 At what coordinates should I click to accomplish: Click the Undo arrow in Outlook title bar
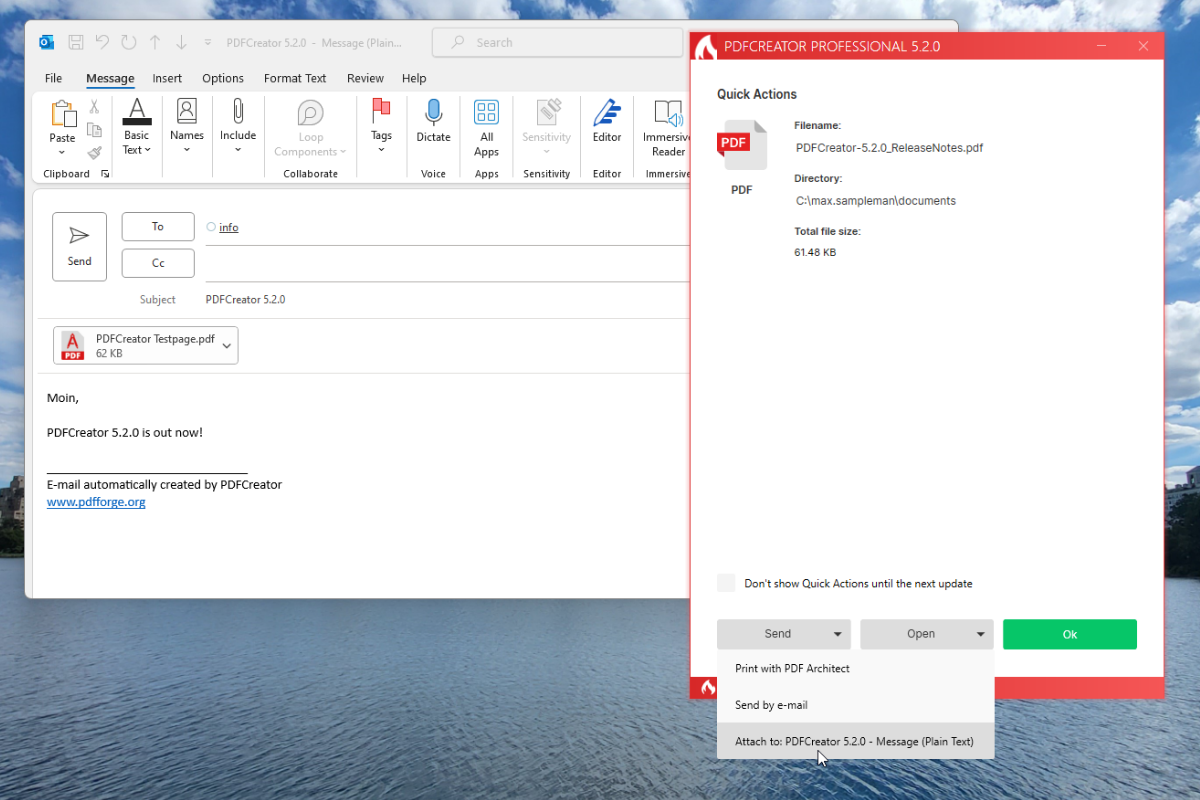click(102, 42)
